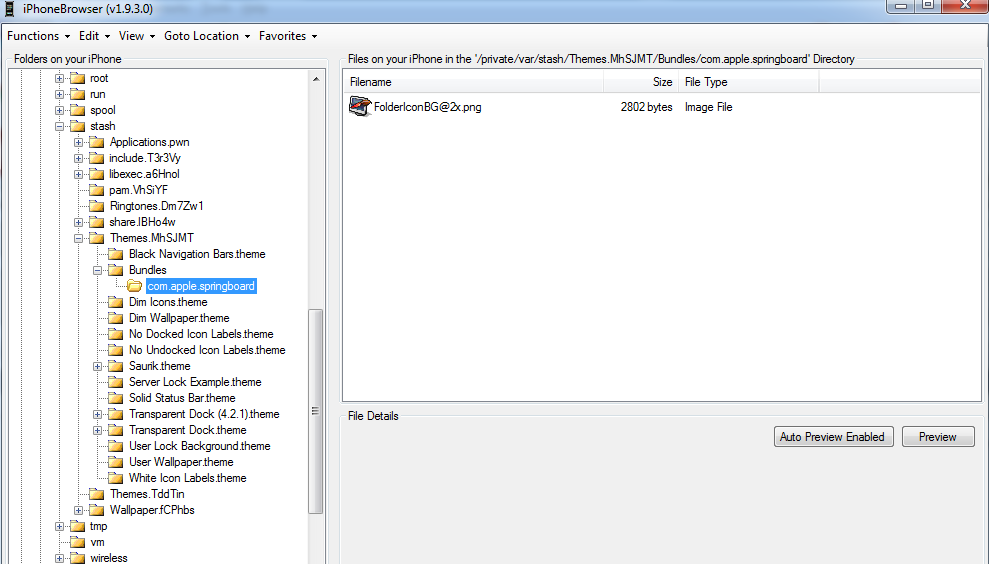
Task: Click the Dim Icons.theme folder icon
Action: (115, 302)
